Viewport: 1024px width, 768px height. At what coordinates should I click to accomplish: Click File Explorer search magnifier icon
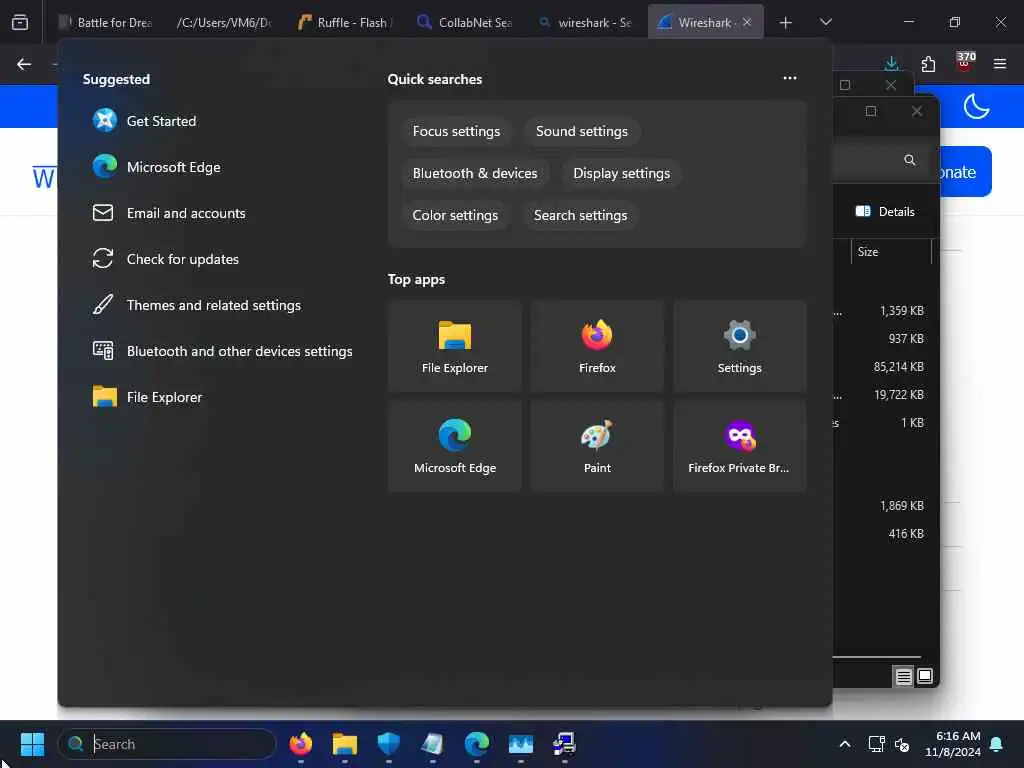(x=909, y=160)
